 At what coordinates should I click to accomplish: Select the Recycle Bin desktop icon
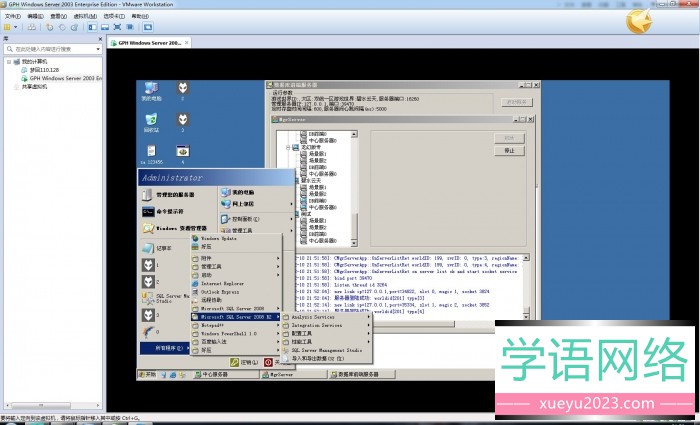coord(151,122)
